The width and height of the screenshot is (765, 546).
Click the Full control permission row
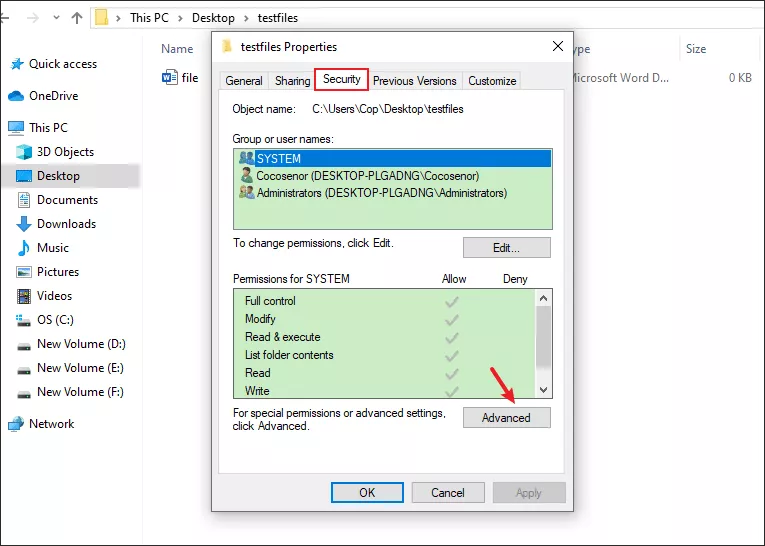pyautogui.click(x=385, y=301)
